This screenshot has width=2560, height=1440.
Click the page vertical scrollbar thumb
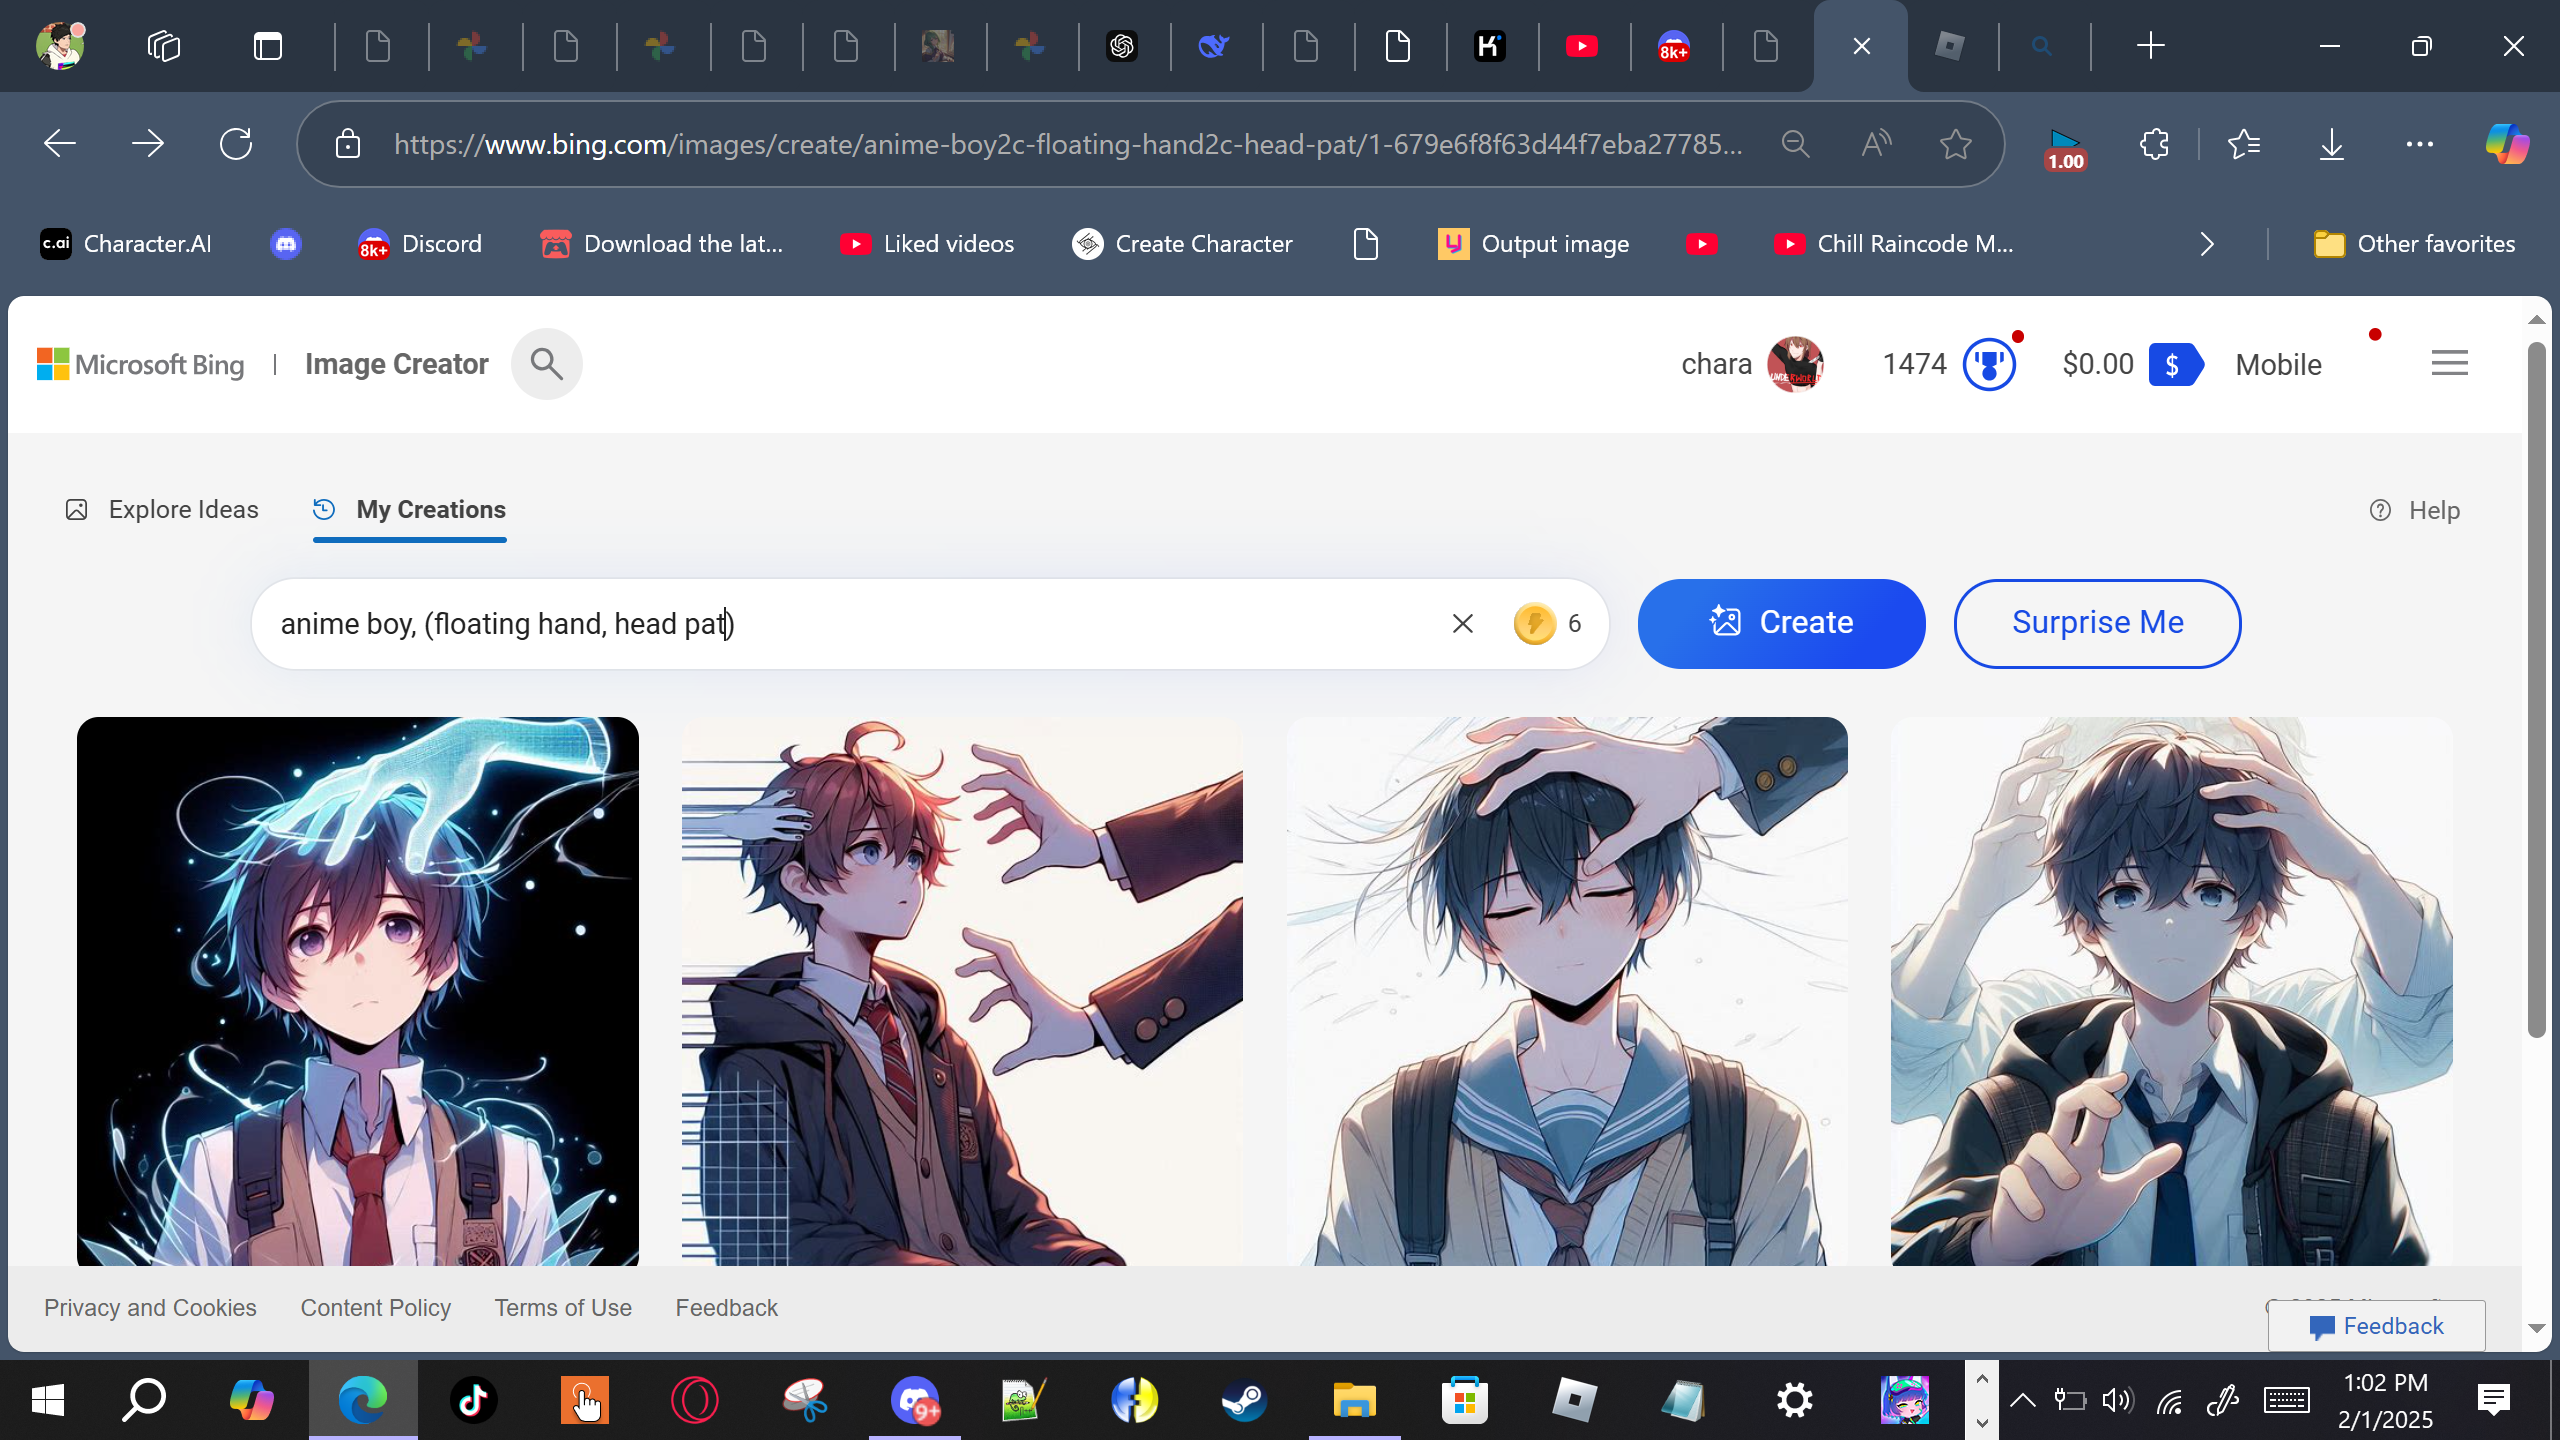pos(2535,690)
